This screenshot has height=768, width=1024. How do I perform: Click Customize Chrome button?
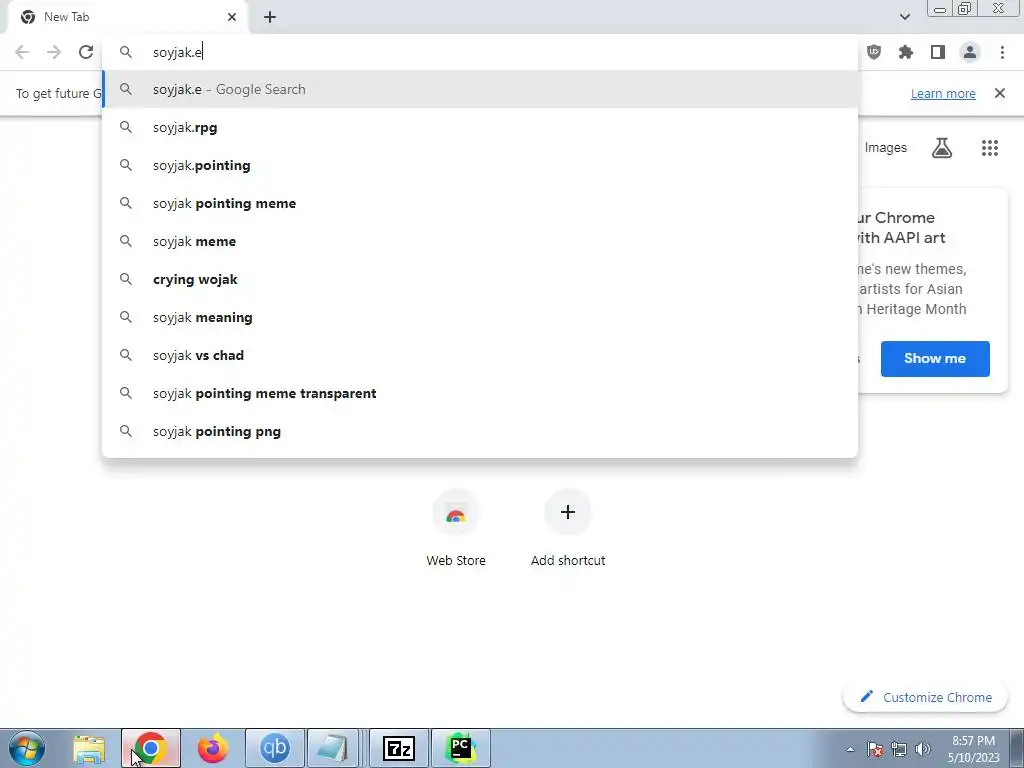tap(925, 697)
